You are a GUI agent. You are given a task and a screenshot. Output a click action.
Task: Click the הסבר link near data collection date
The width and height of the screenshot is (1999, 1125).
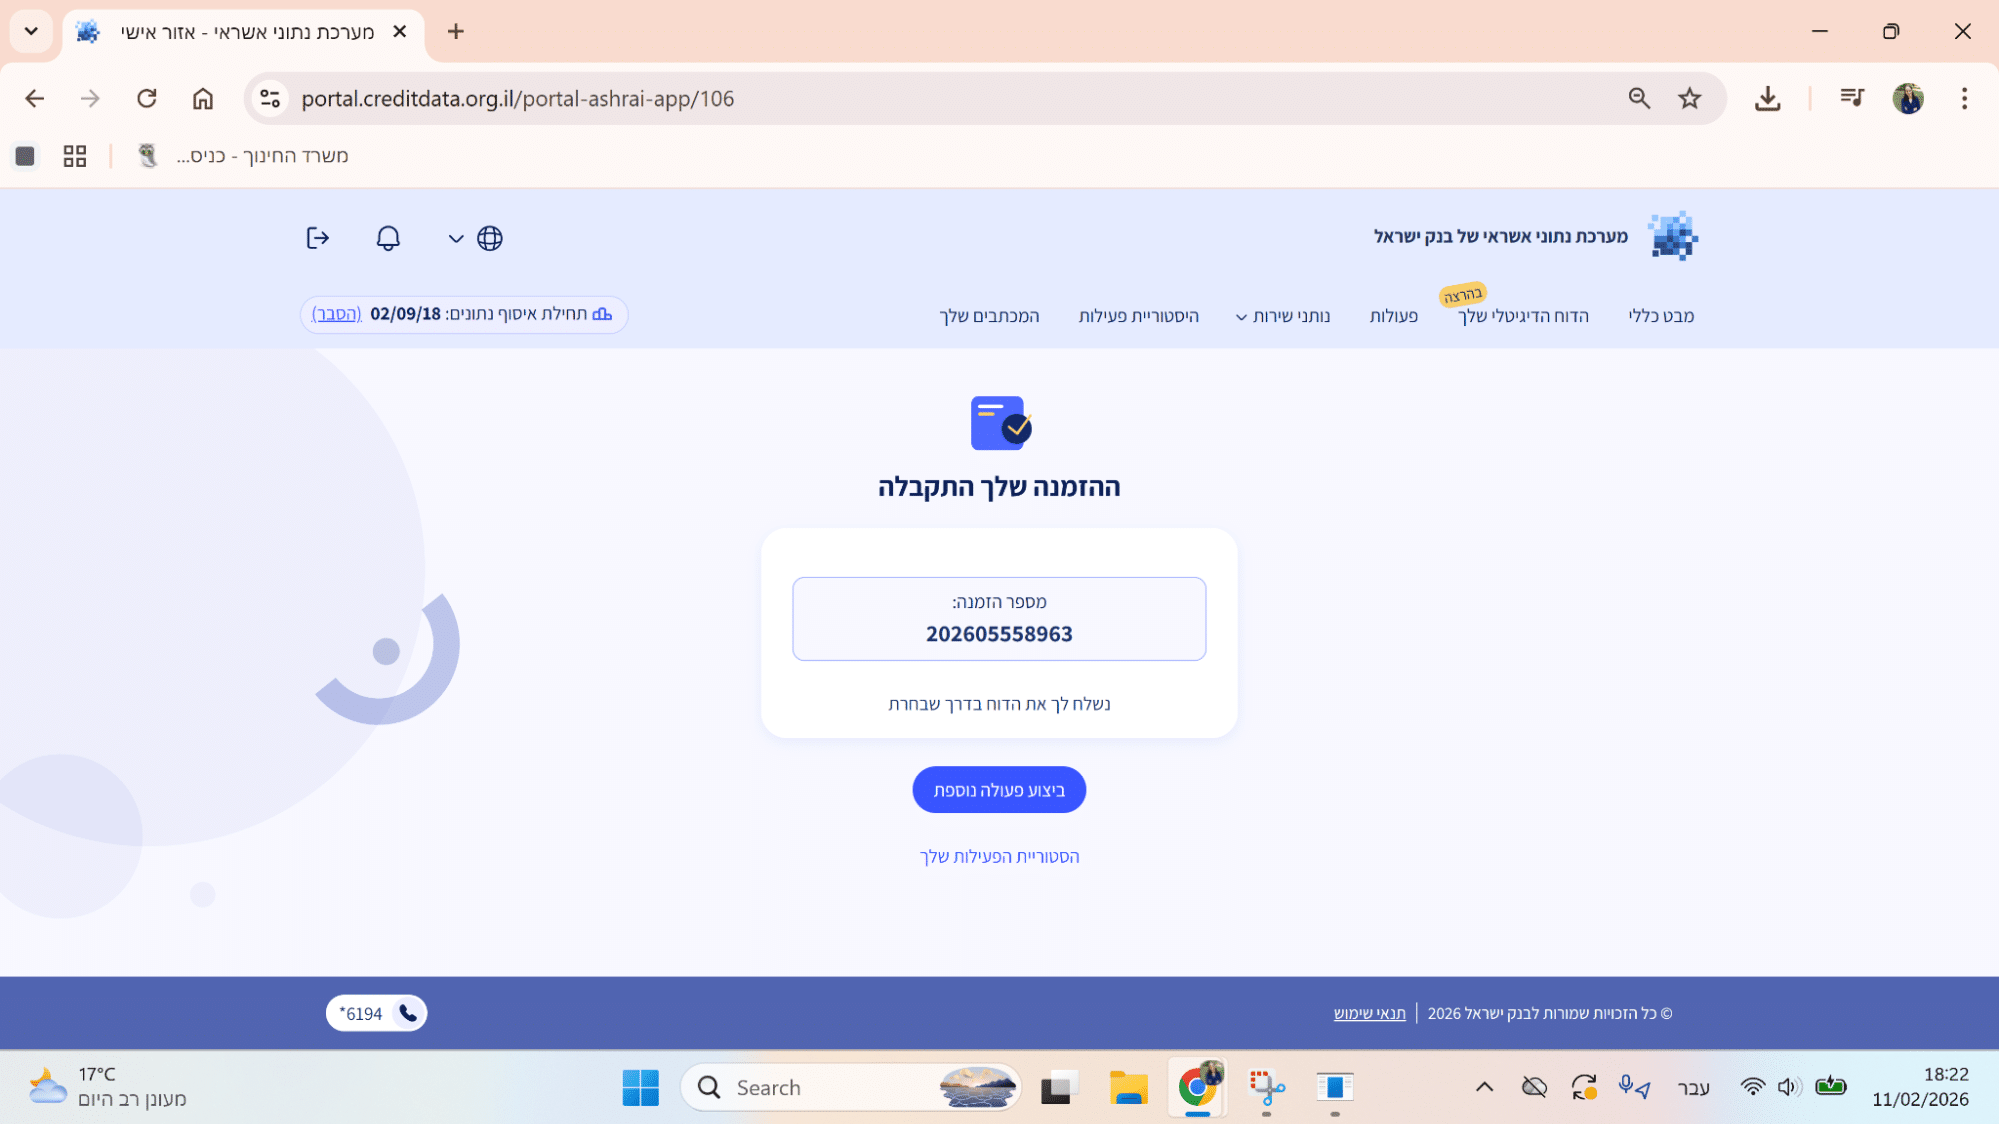[x=337, y=314]
